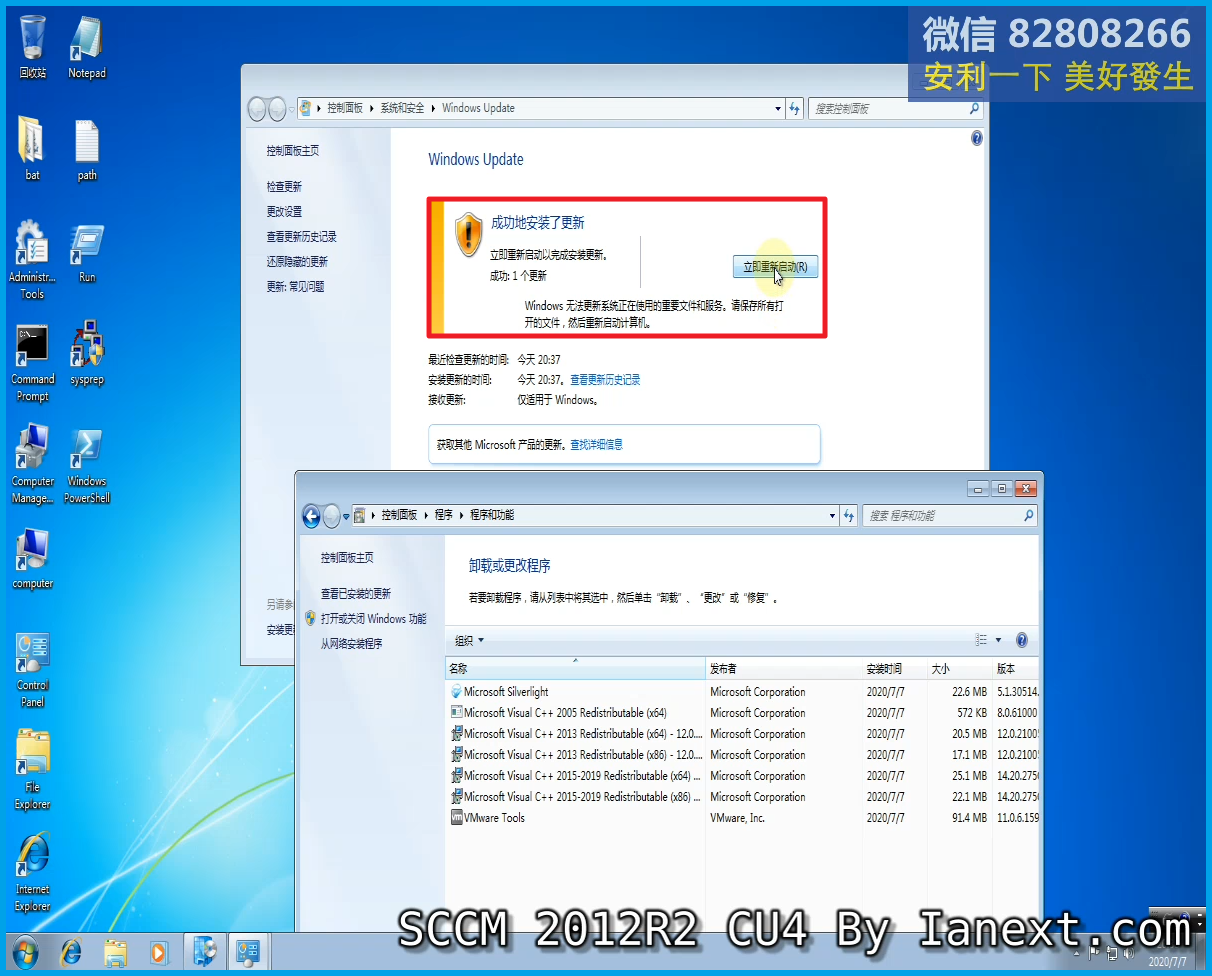
Task: Select Microsoft Visual C++ 2015-2019 Redistributable (x86)
Action: coord(743,797)
